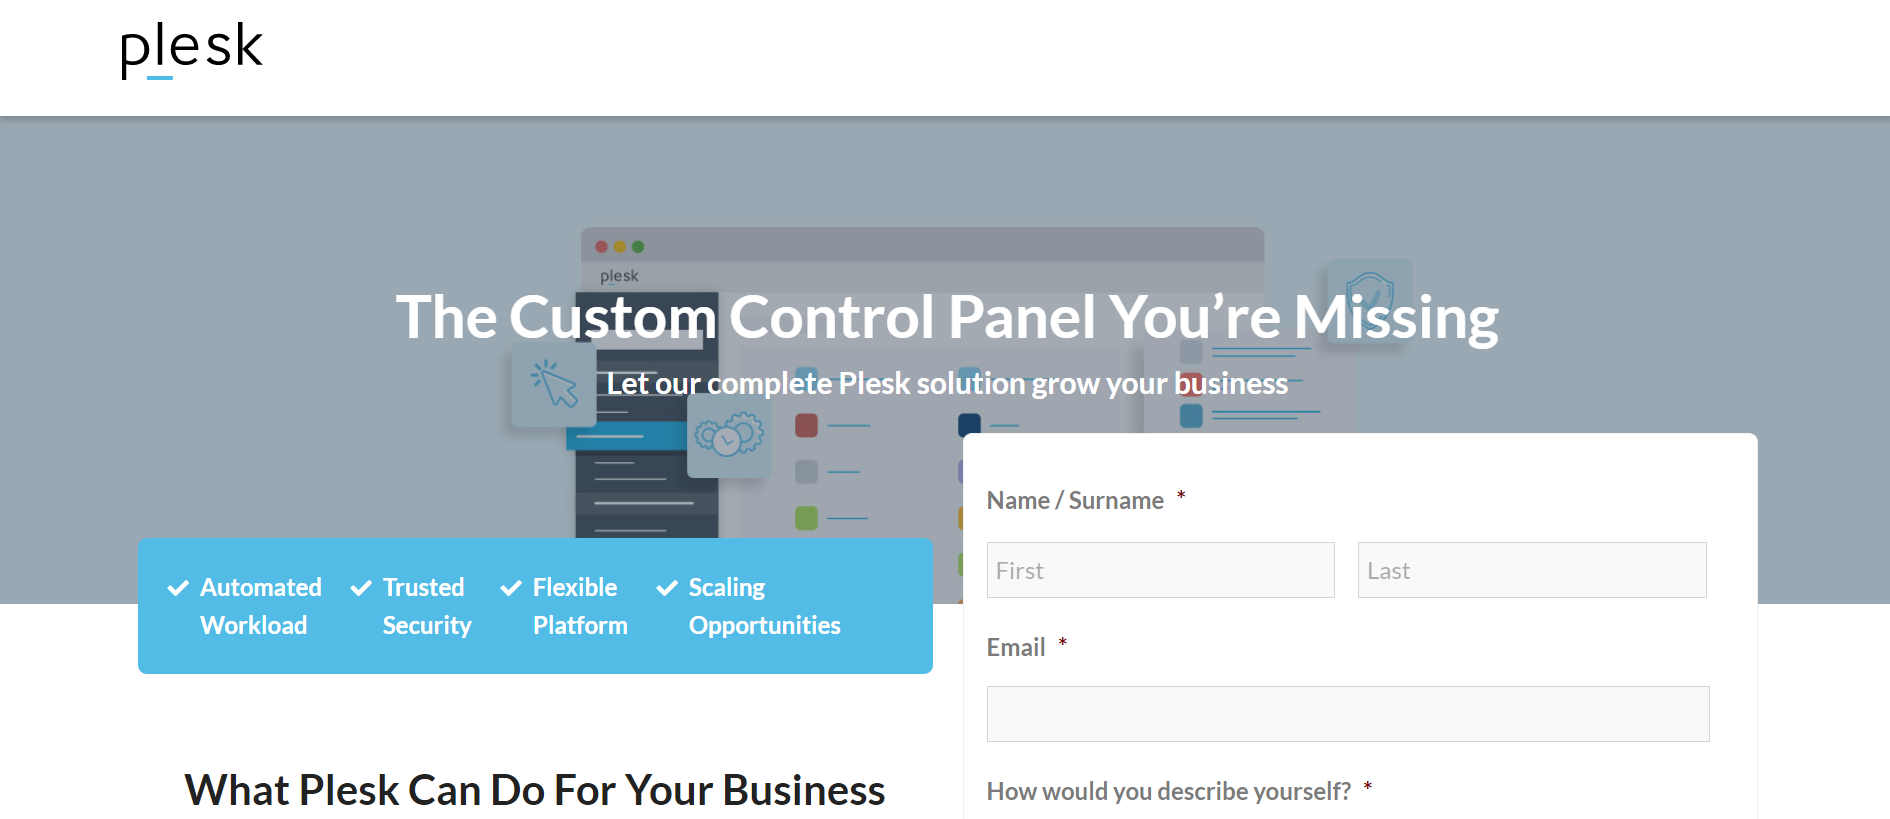The width and height of the screenshot is (1890, 819).
Task: Click the Name / Surname field label
Action: click(1075, 500)
